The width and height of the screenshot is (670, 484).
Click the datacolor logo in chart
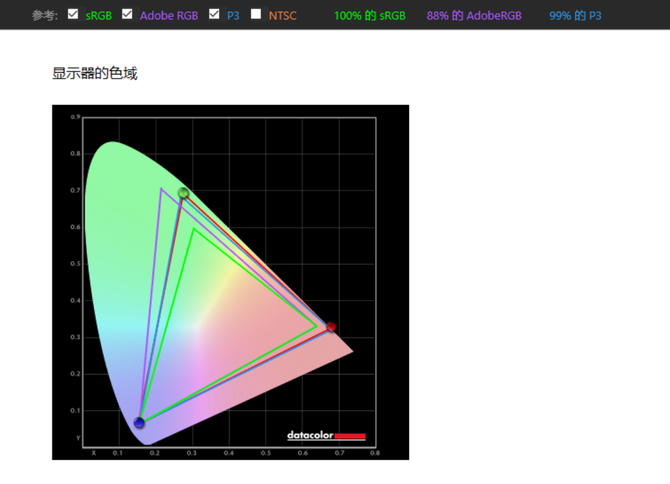point(326,436)
